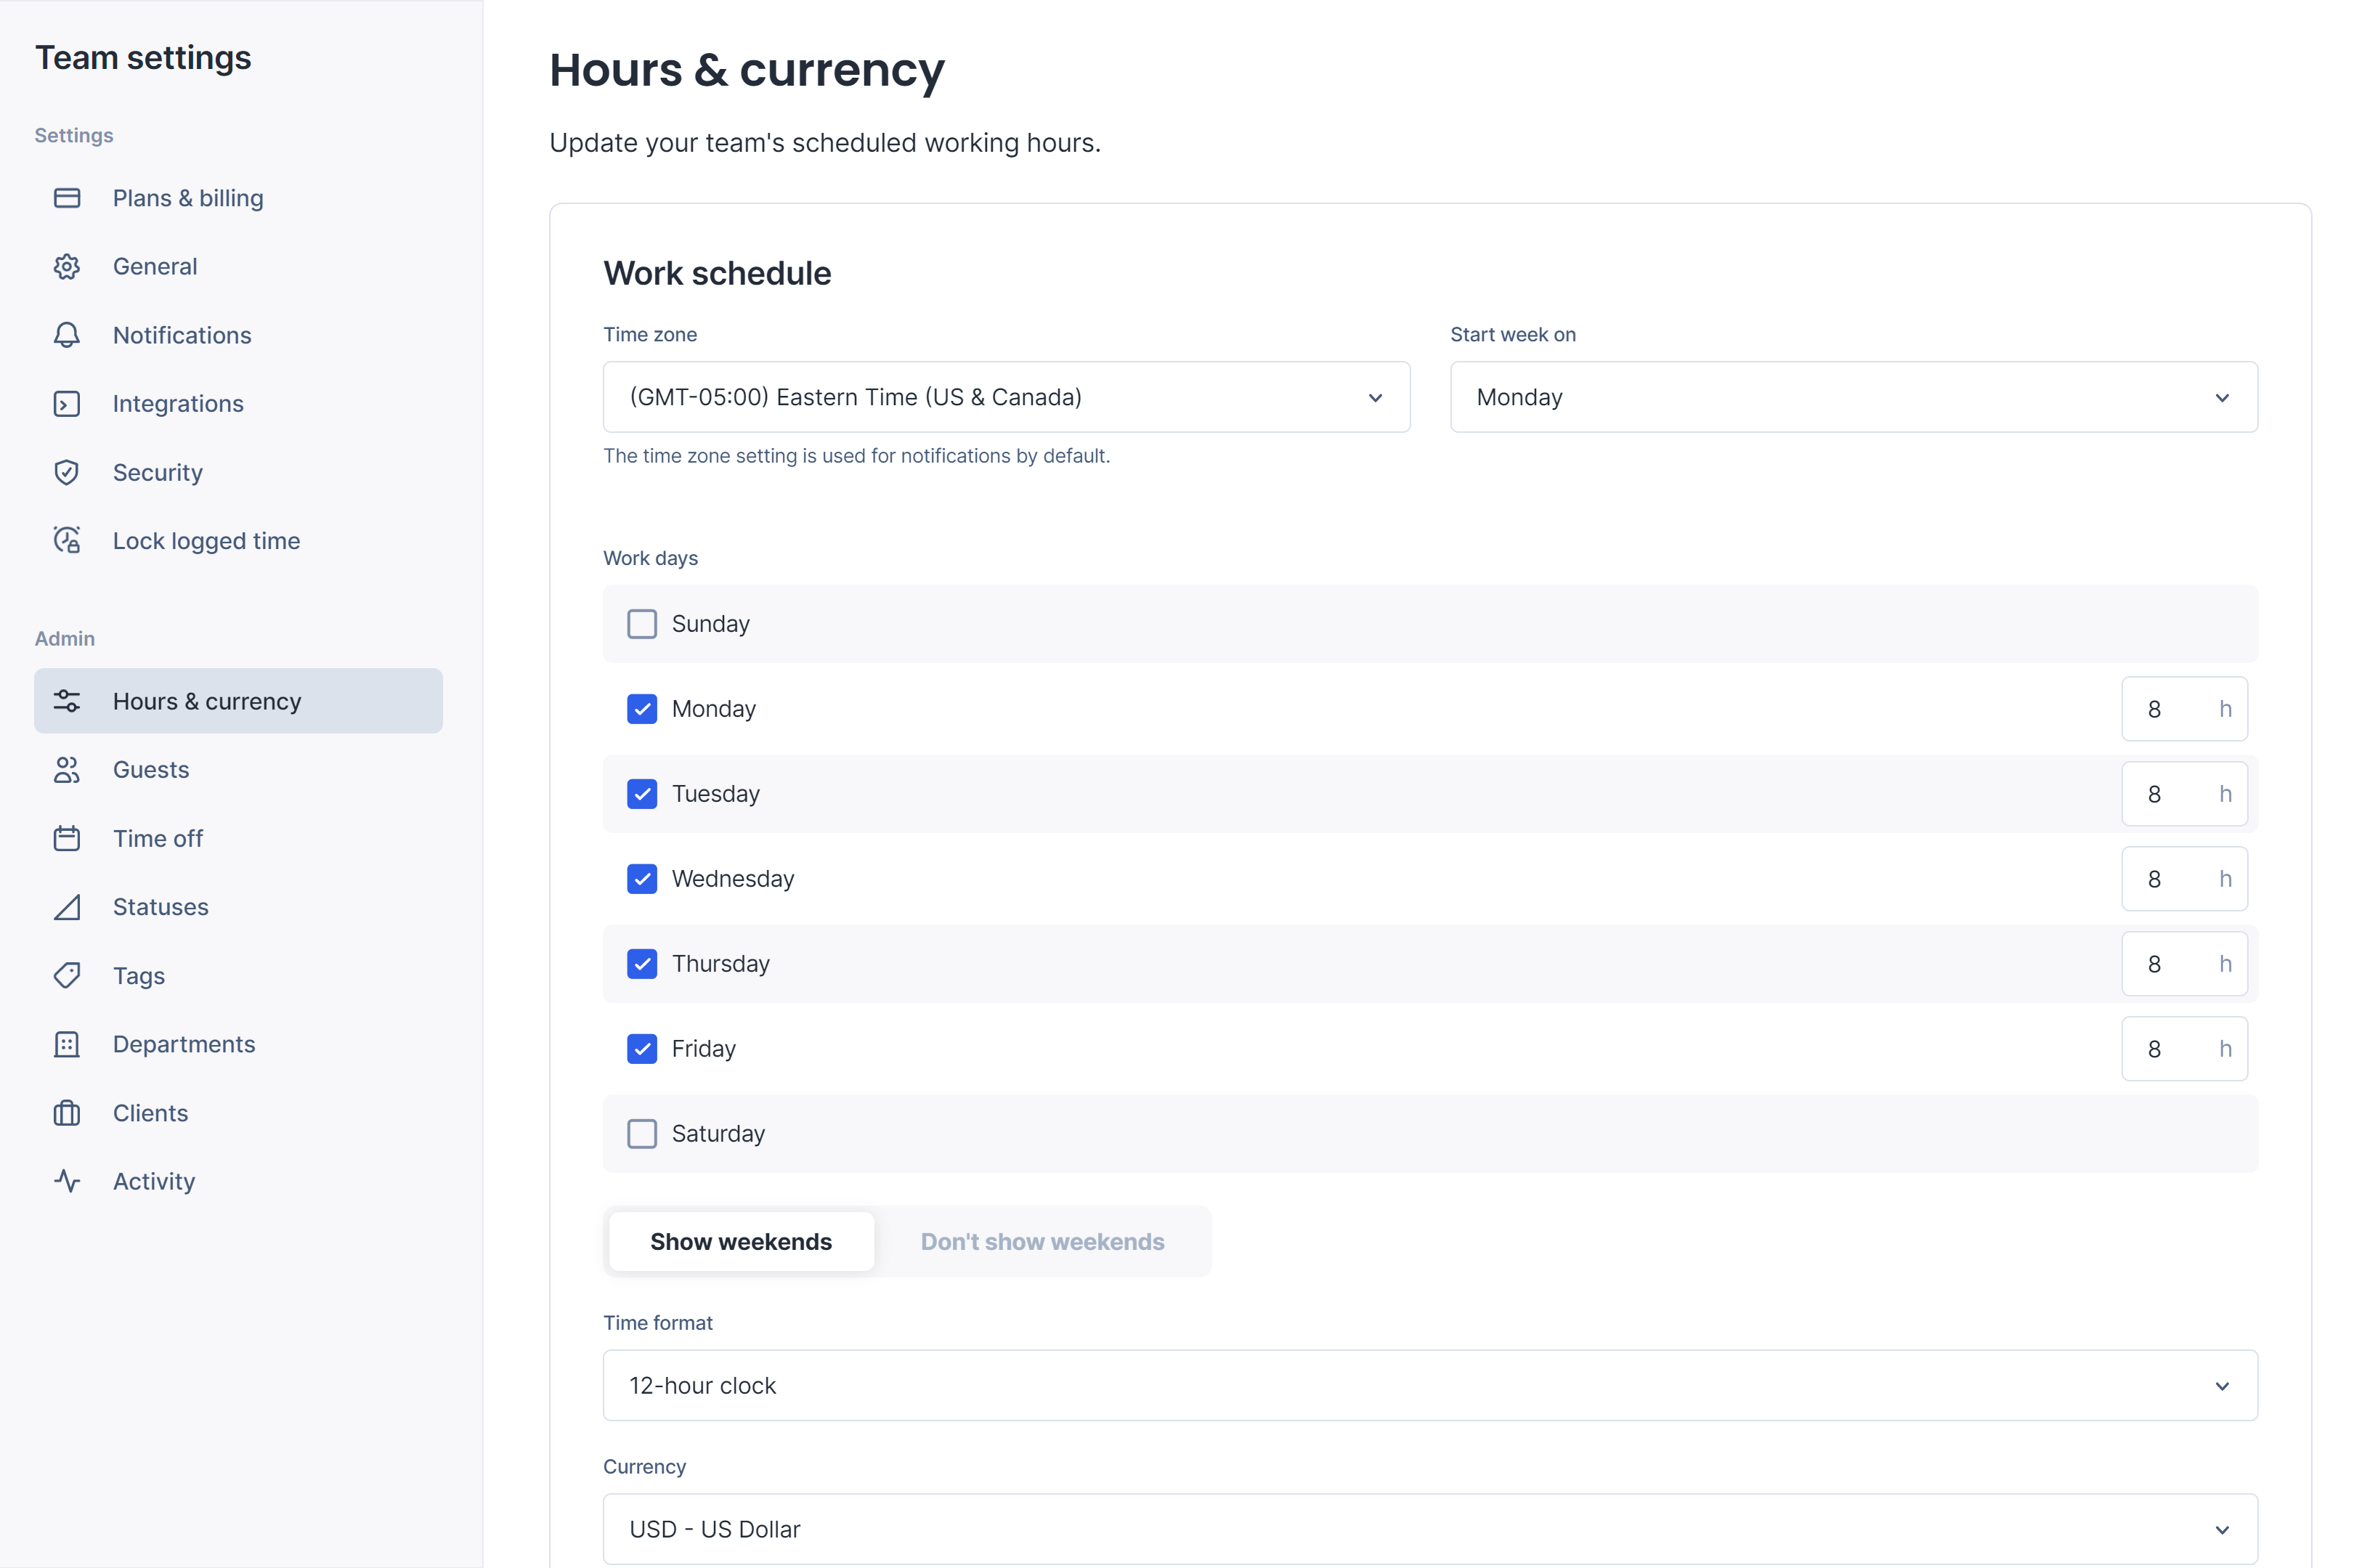Open the Currency dropdown
This screenshot has width=2375, height=1568.
1430,1529
